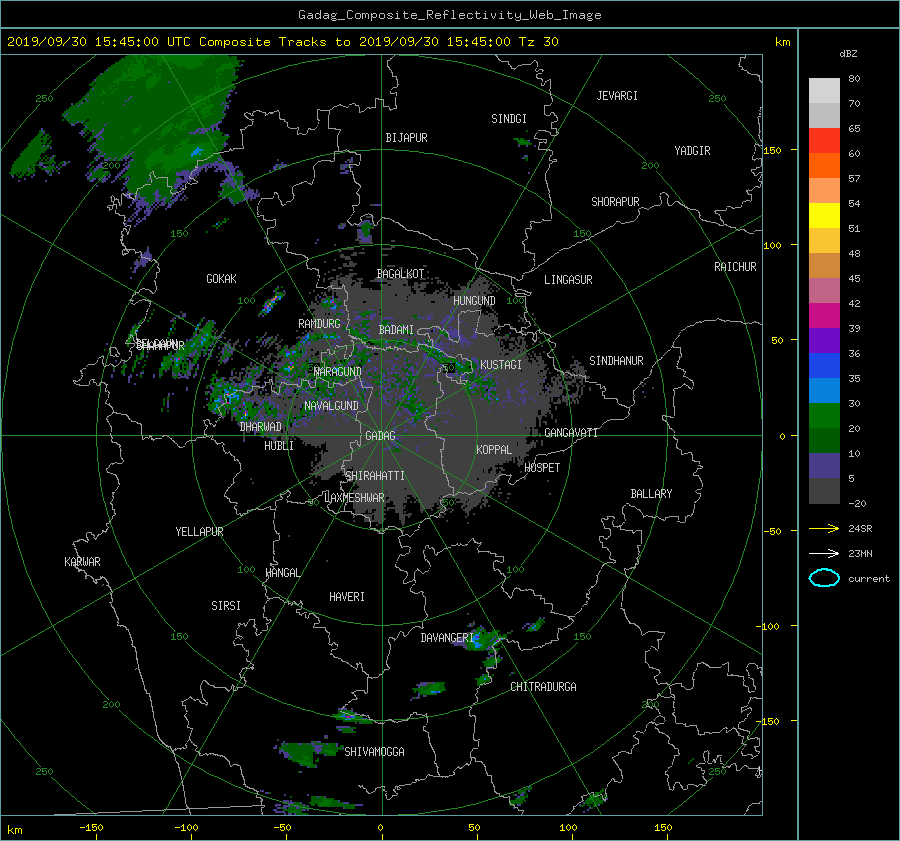Click the SIRSI label
The height and width of the screenshot is (841, 900).
(226, 606)
